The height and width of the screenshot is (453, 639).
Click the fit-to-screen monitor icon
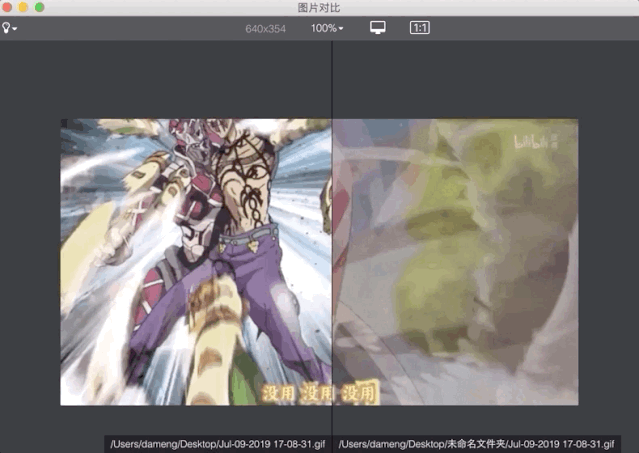tap(378, 28)
